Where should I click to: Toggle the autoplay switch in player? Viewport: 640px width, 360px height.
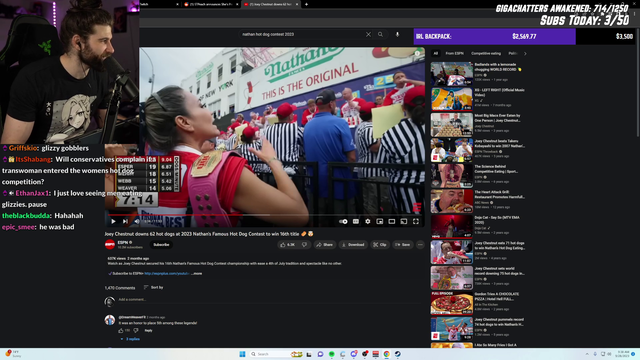coord(343,221)
